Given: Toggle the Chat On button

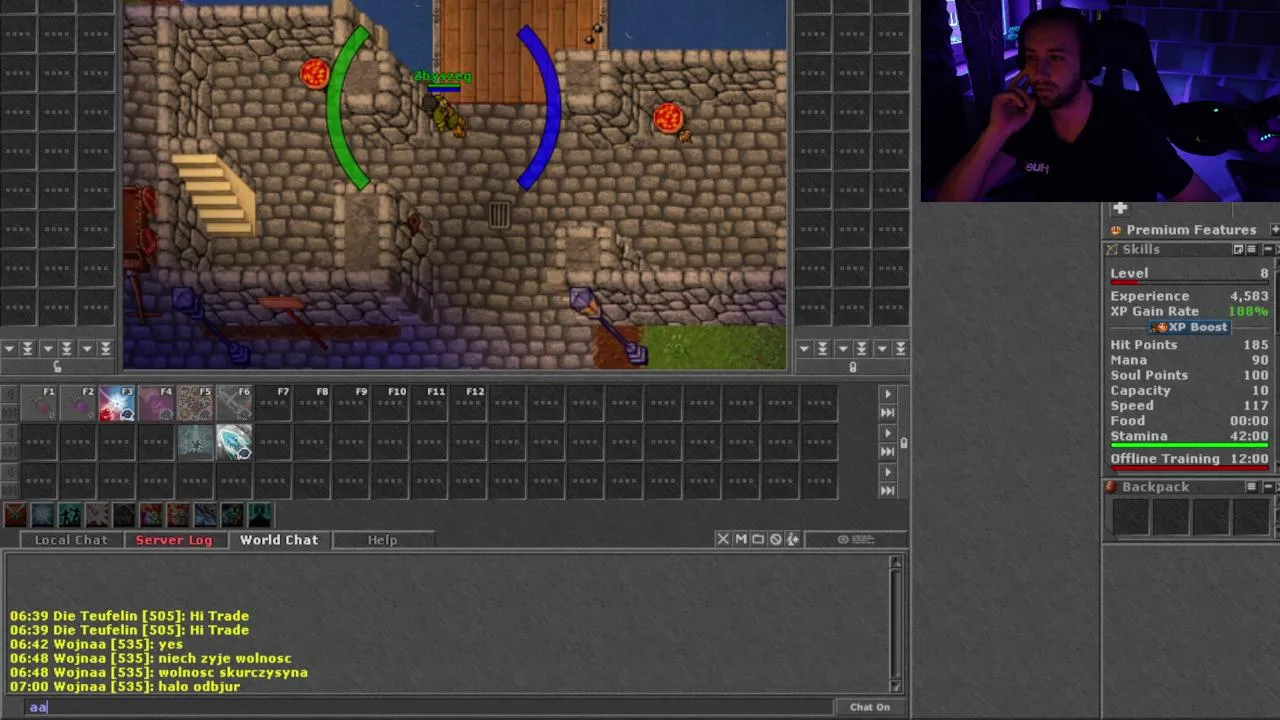Looking at the screenshot, I should (x=869, y=707).
